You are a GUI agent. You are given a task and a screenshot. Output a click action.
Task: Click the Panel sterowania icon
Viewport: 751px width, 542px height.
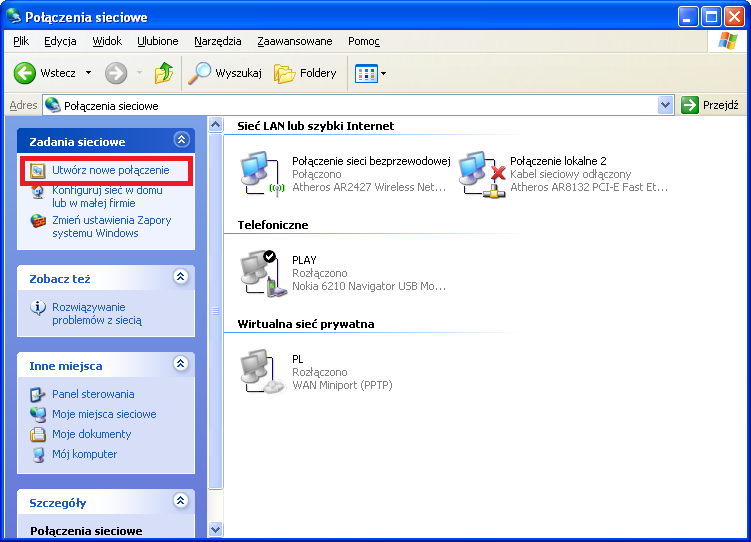[x=38, y=395]
